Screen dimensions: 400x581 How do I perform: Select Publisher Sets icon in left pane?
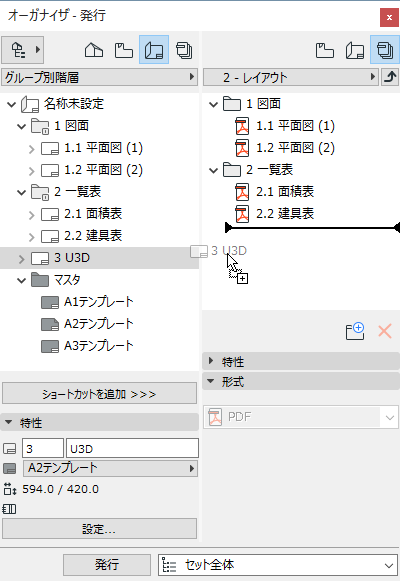tap(184, 50)
